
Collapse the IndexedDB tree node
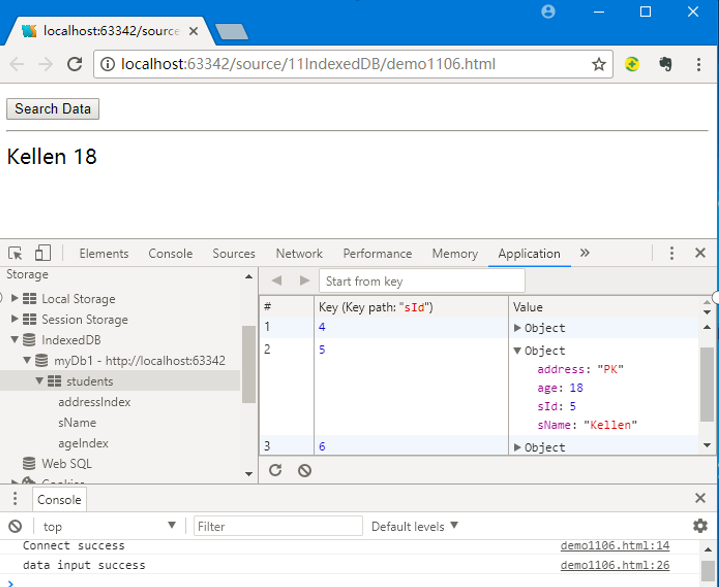tap(15, 339)
